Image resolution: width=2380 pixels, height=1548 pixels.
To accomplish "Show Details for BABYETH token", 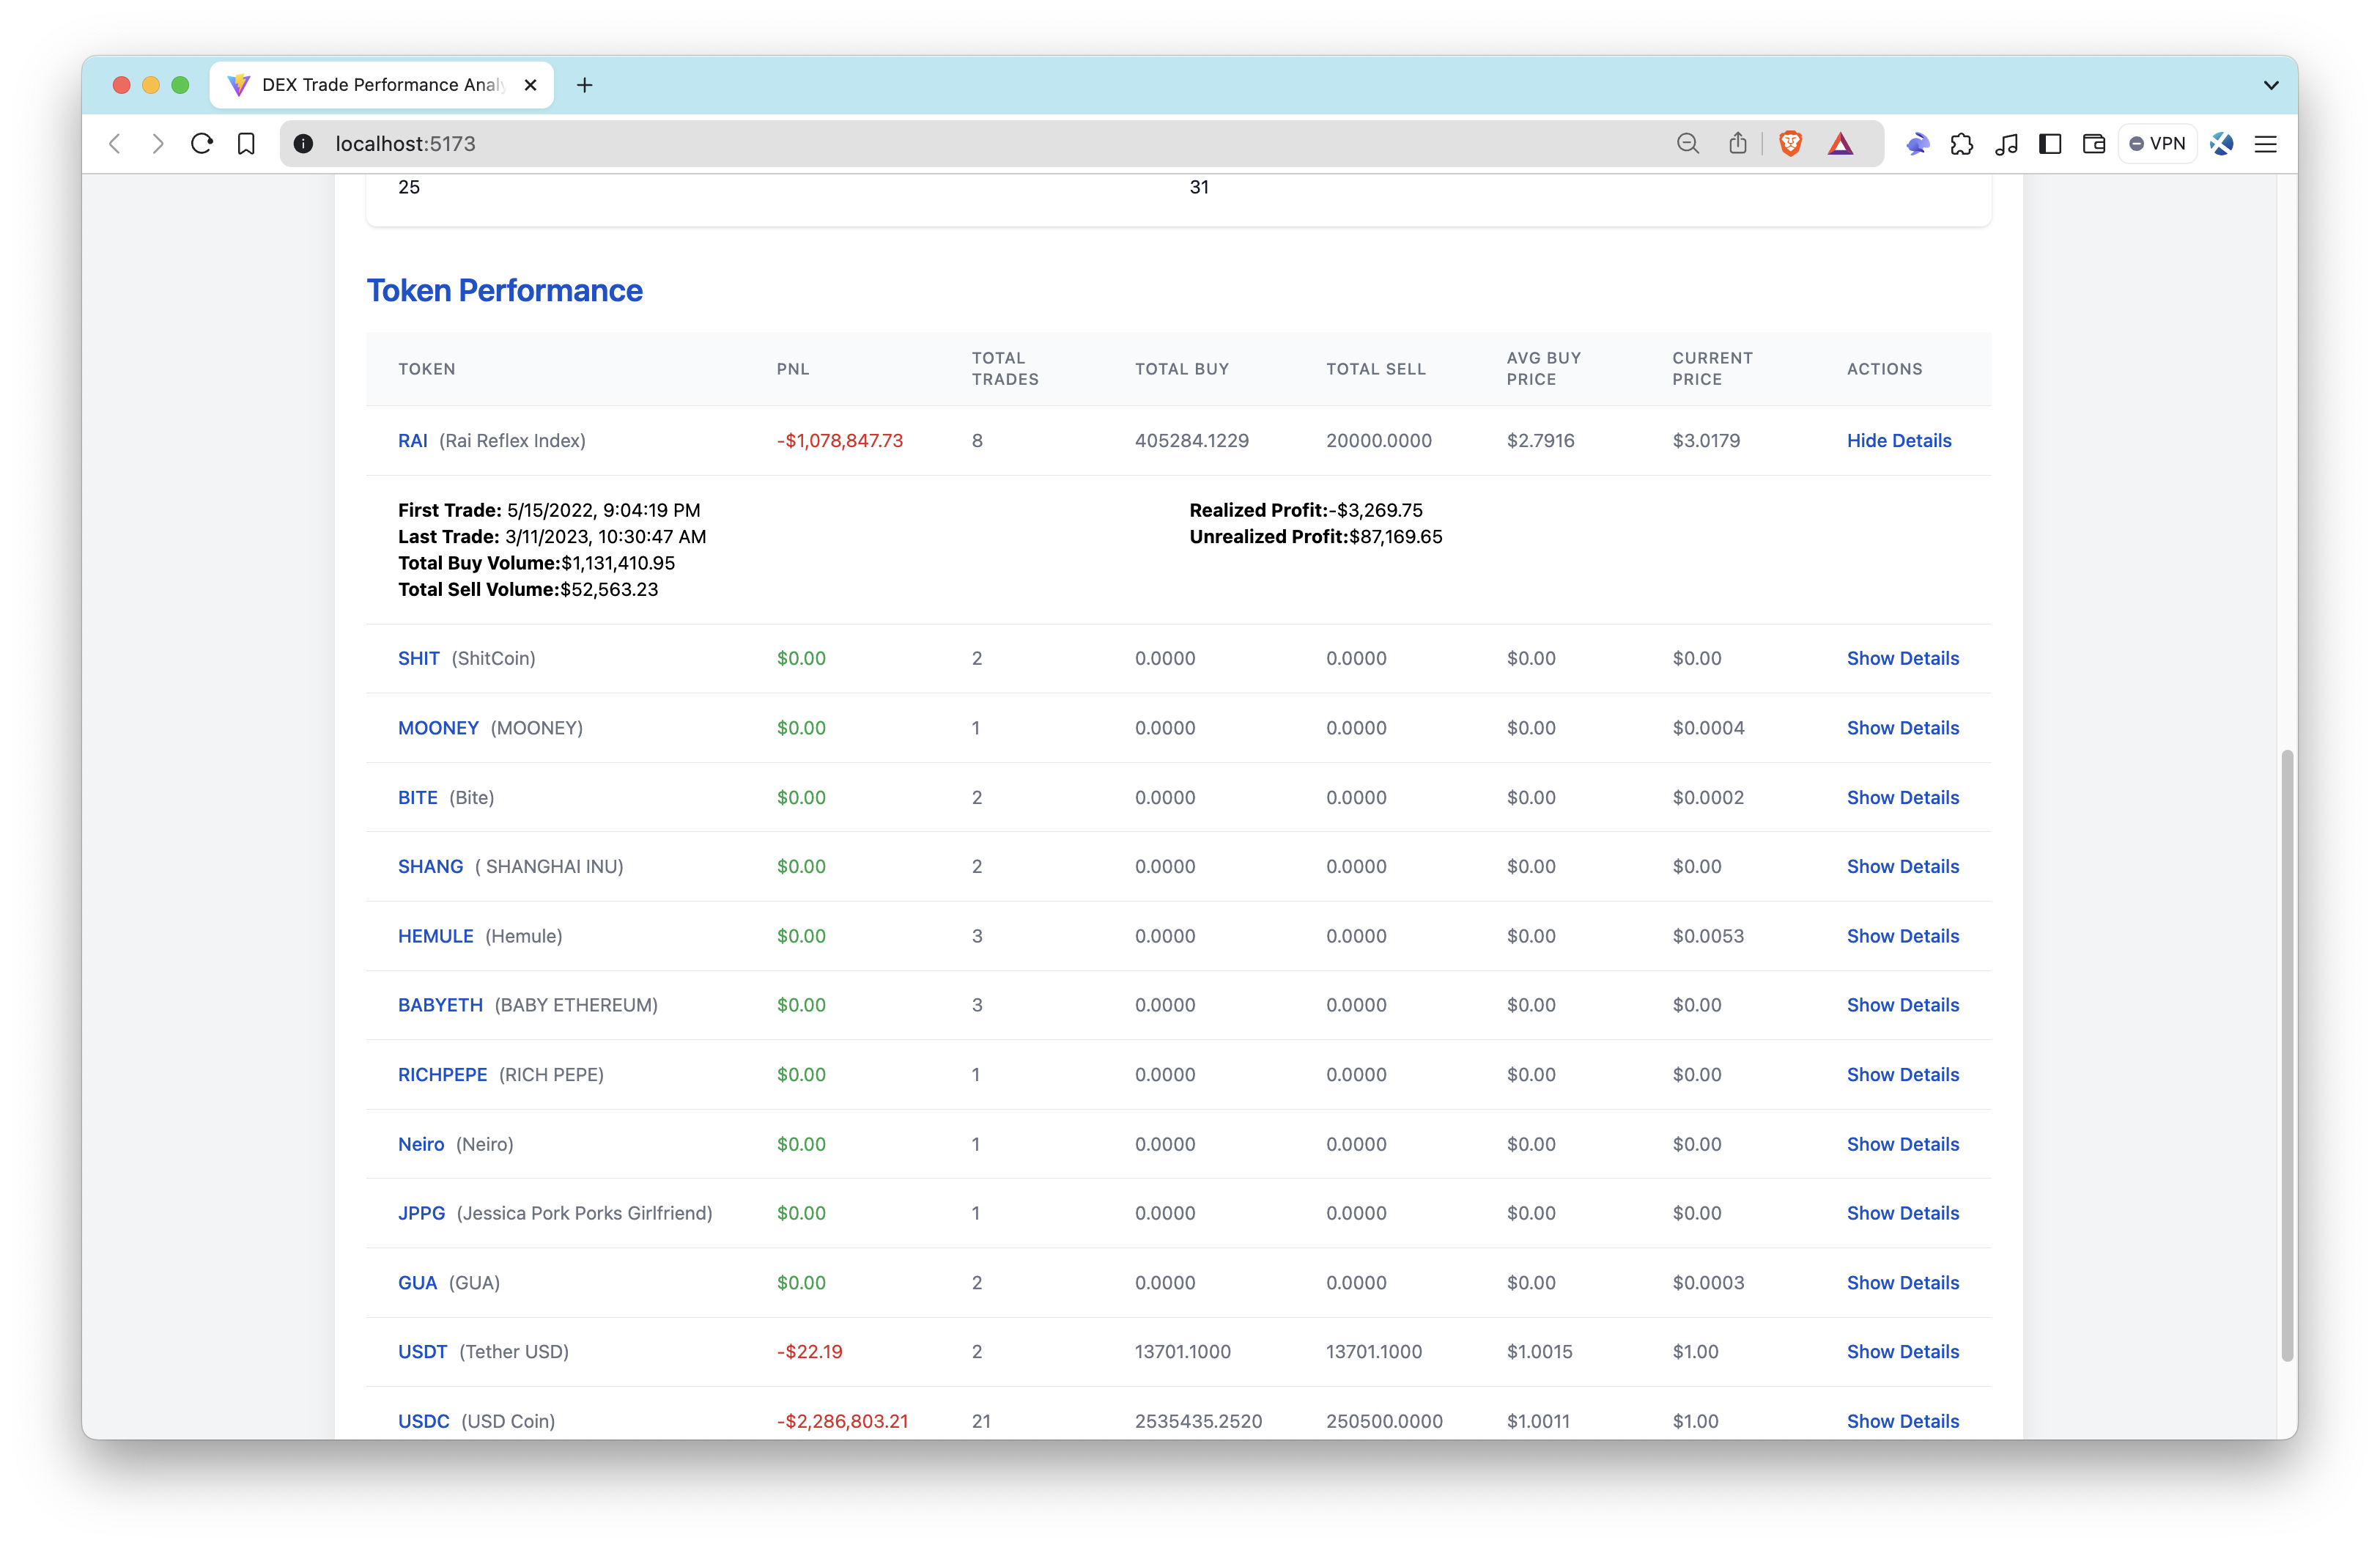I will point(1903,1005).
